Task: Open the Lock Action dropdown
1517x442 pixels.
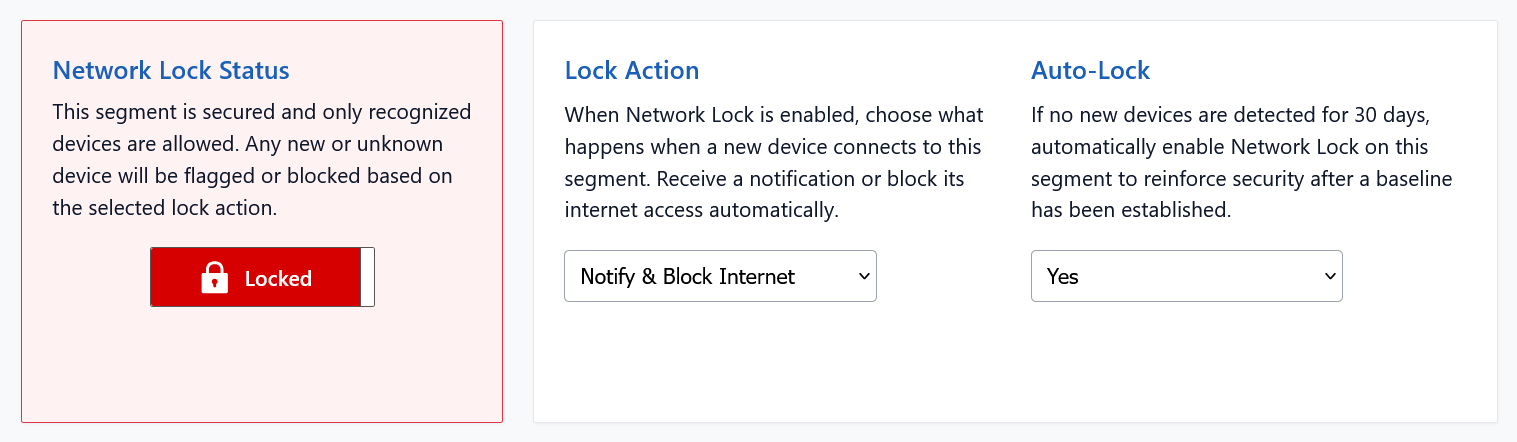Action: pos(720,276)
